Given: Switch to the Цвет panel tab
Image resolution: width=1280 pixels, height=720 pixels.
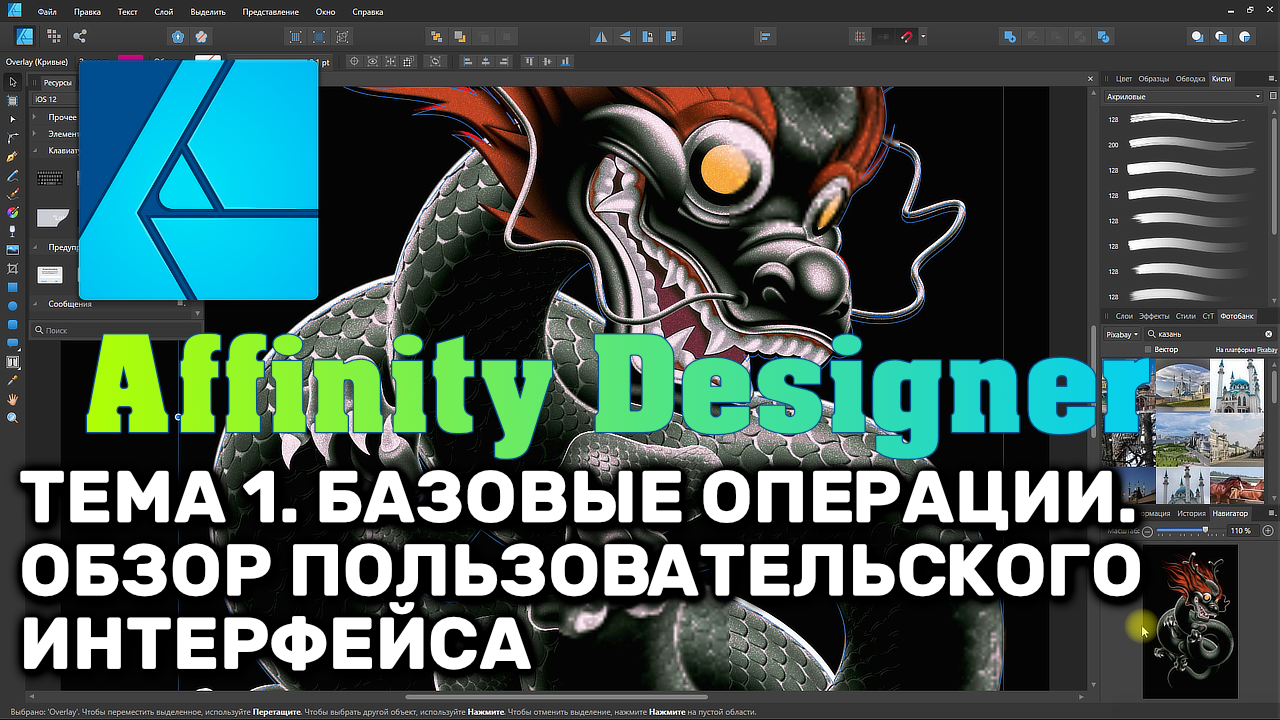Looking at the screenshot, I should coord(1124,78).
